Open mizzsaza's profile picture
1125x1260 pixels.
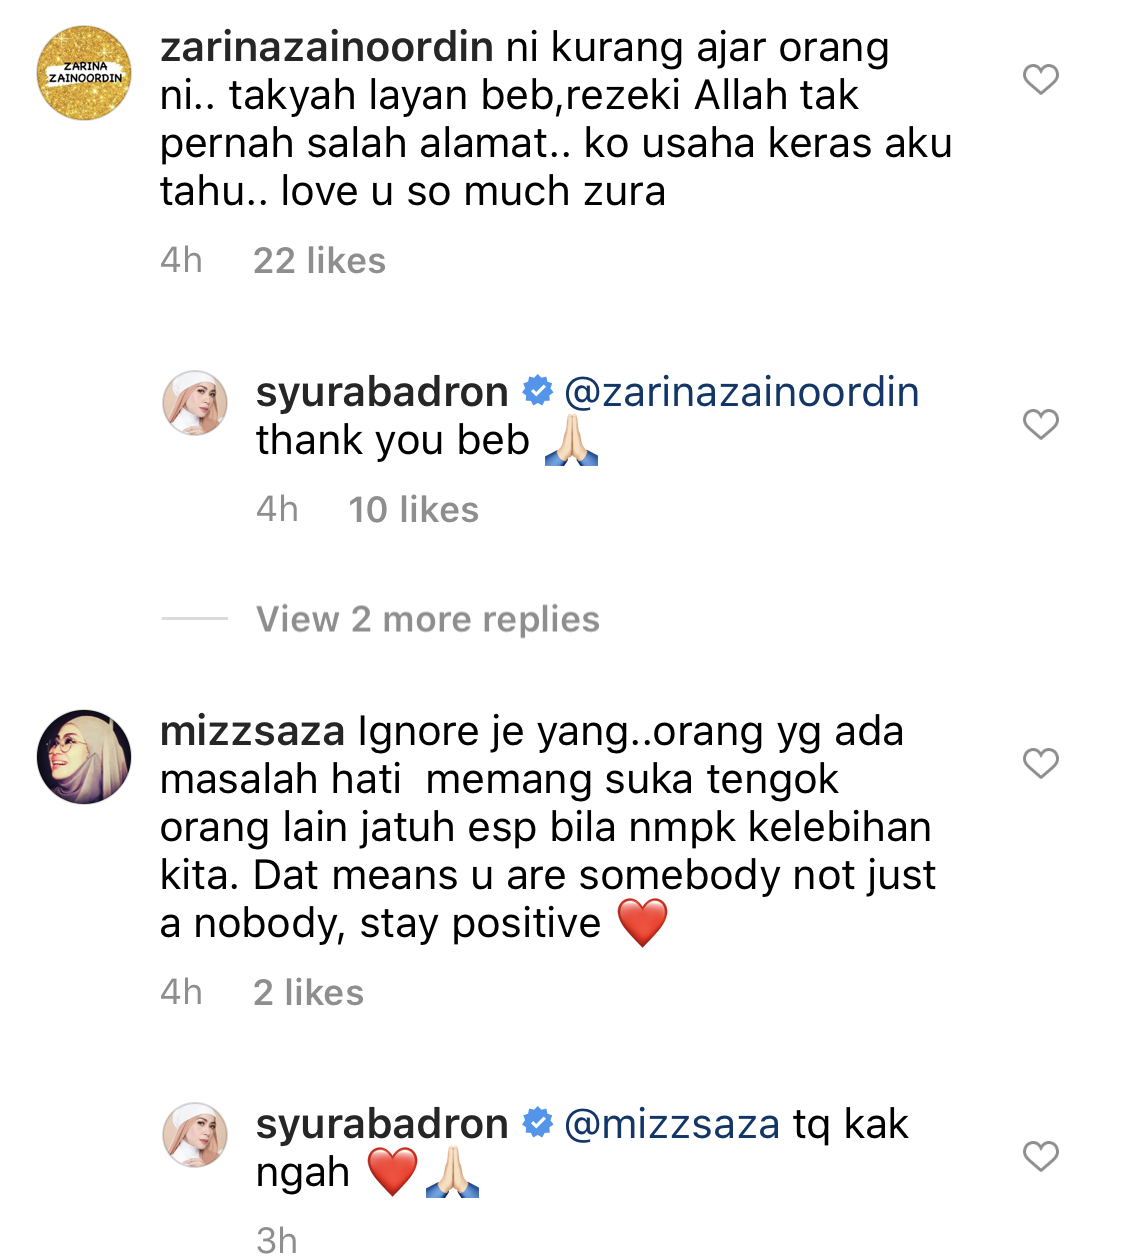(x=84, y=757)
